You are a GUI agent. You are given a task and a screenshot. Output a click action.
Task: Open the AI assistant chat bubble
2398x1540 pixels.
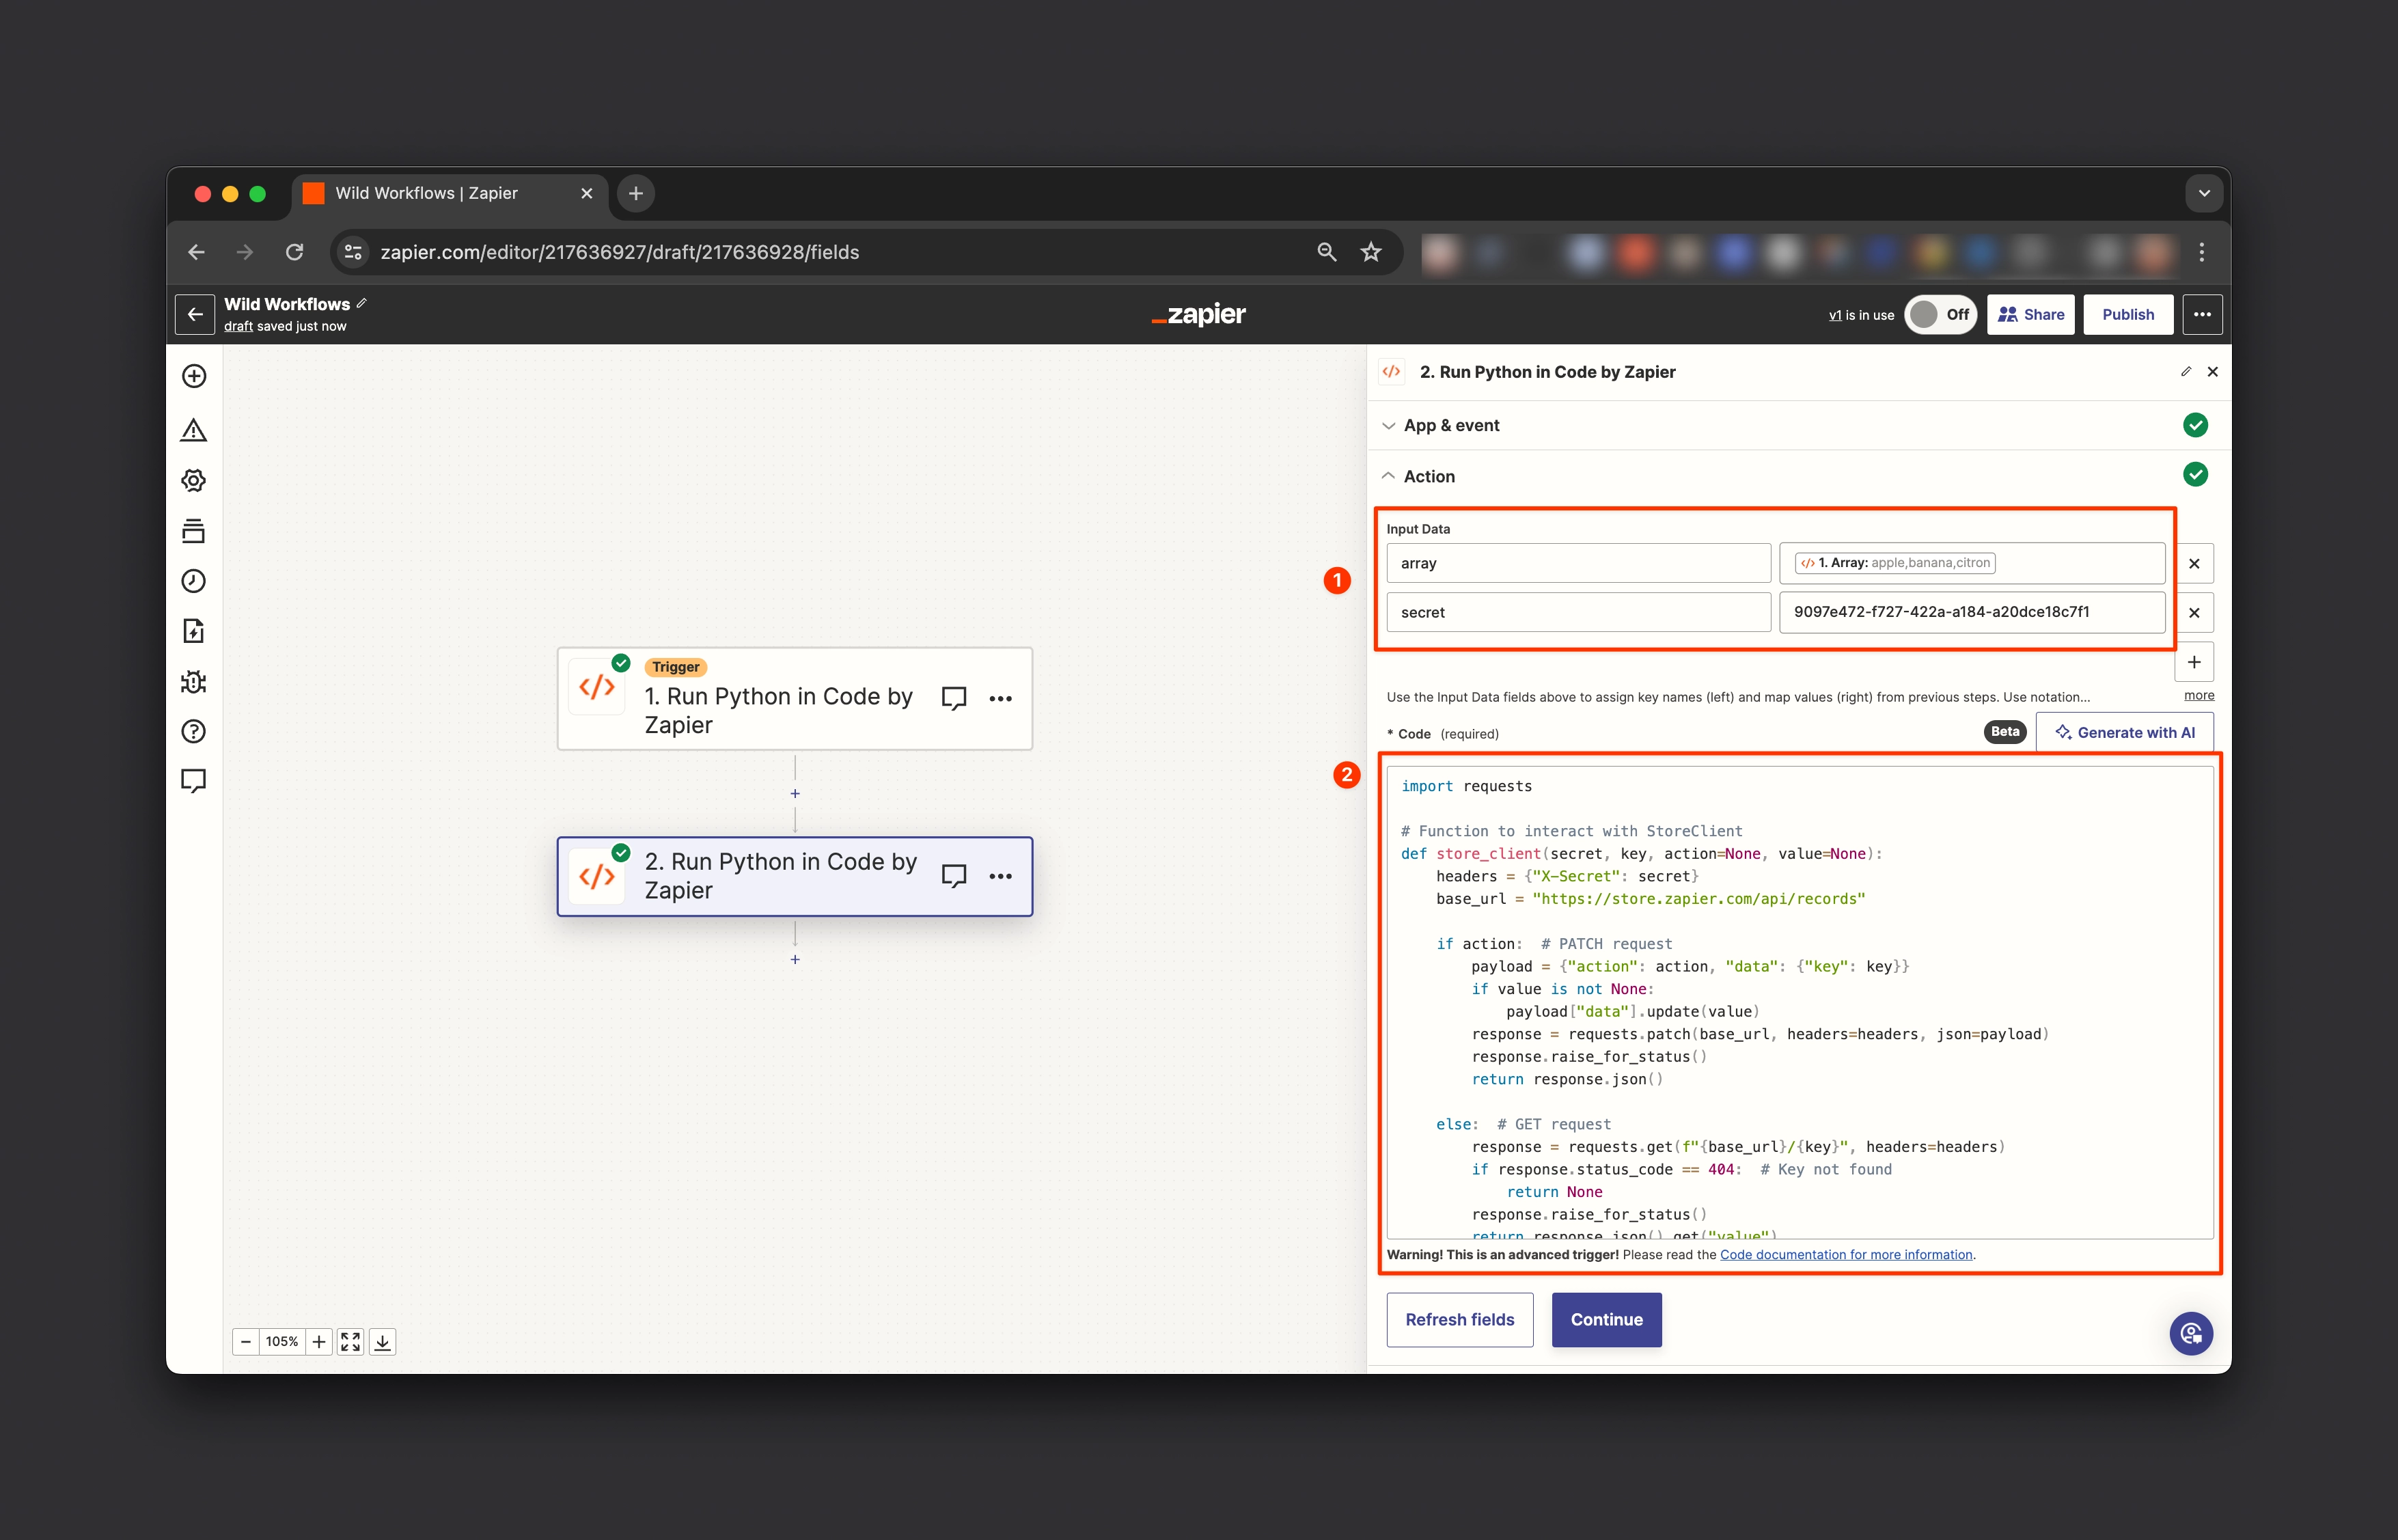point(2191,1333)
